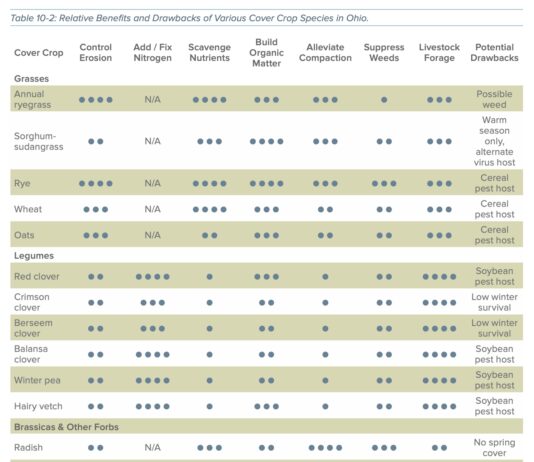Click the 'Balansa clover' row label
The height and width of the screenshot is (462, 534).
click(x=31, y=354)
